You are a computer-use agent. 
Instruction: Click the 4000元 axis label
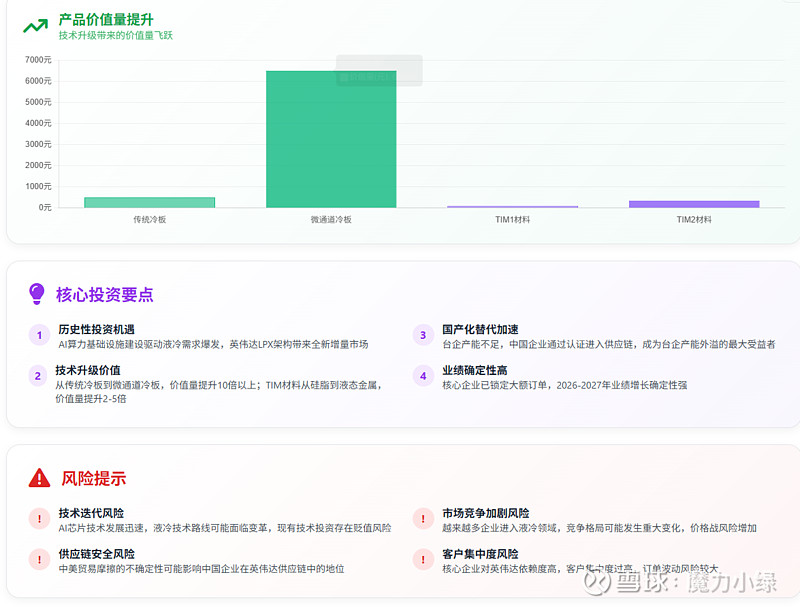click(x=38, y=123)
